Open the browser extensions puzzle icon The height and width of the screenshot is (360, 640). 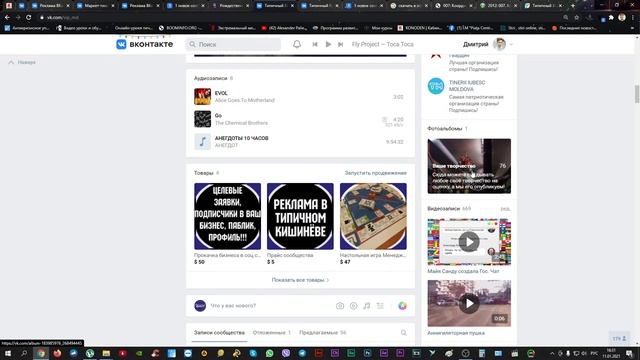(x=611, y=18)
